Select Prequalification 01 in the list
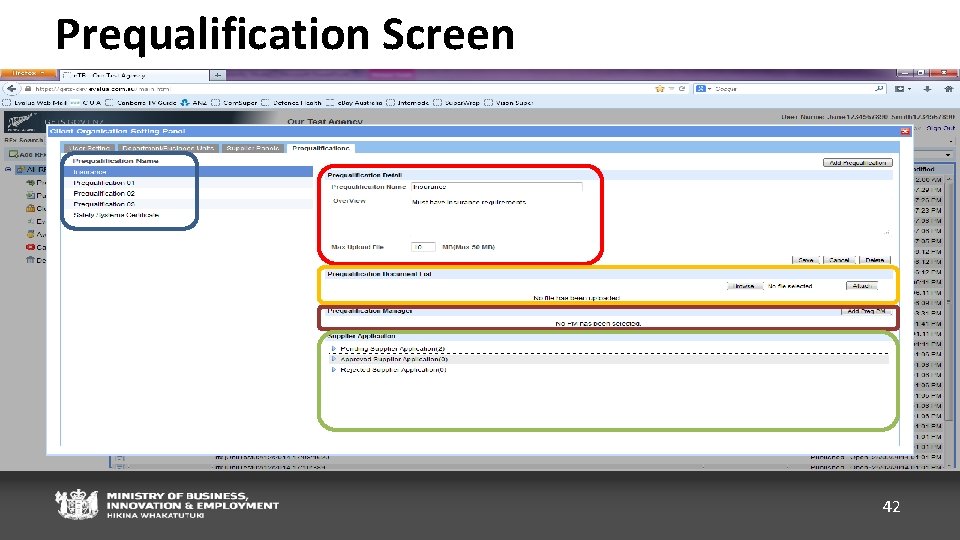The height and width of the screenshot is (540, 960). coord(187,183)
